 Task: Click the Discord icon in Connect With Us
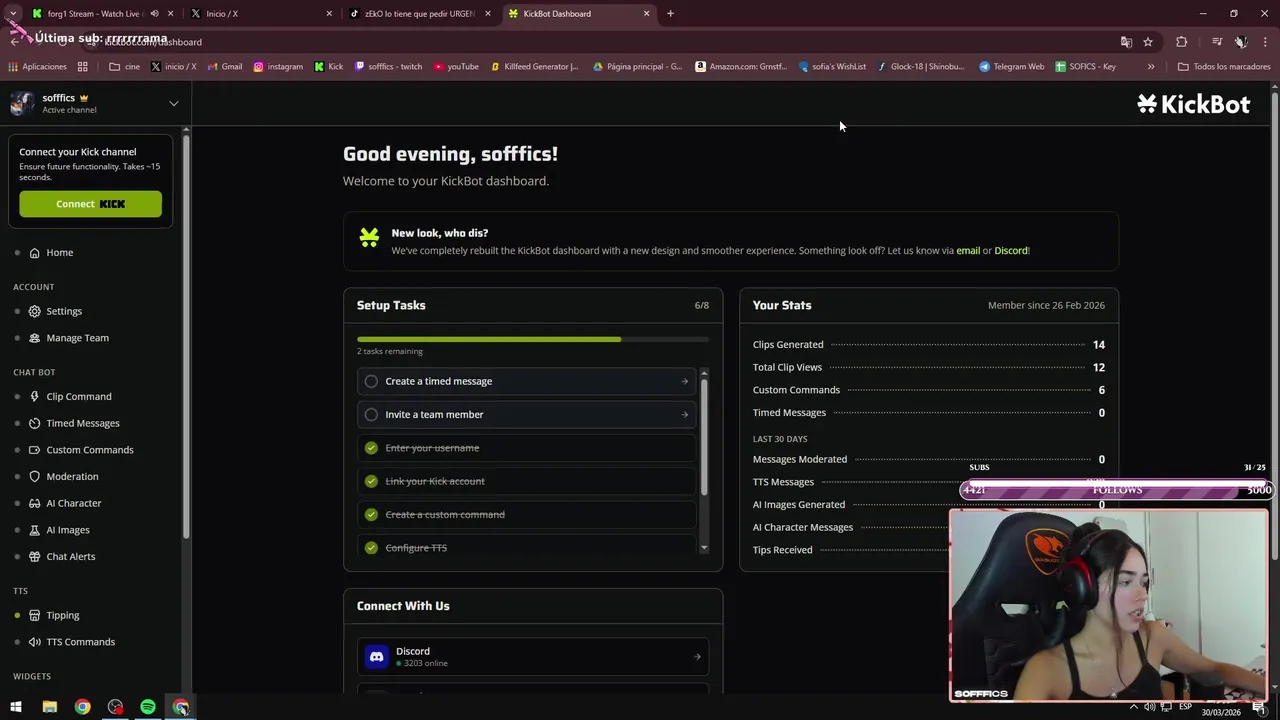(376, 657)
